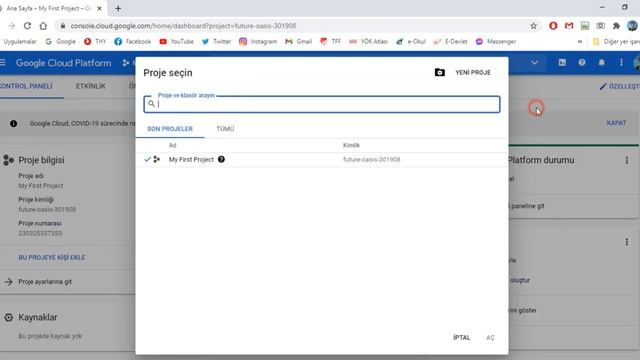Click the info icon in COVID-19 banner
This screenshot has width=640, height=360.
13,123
